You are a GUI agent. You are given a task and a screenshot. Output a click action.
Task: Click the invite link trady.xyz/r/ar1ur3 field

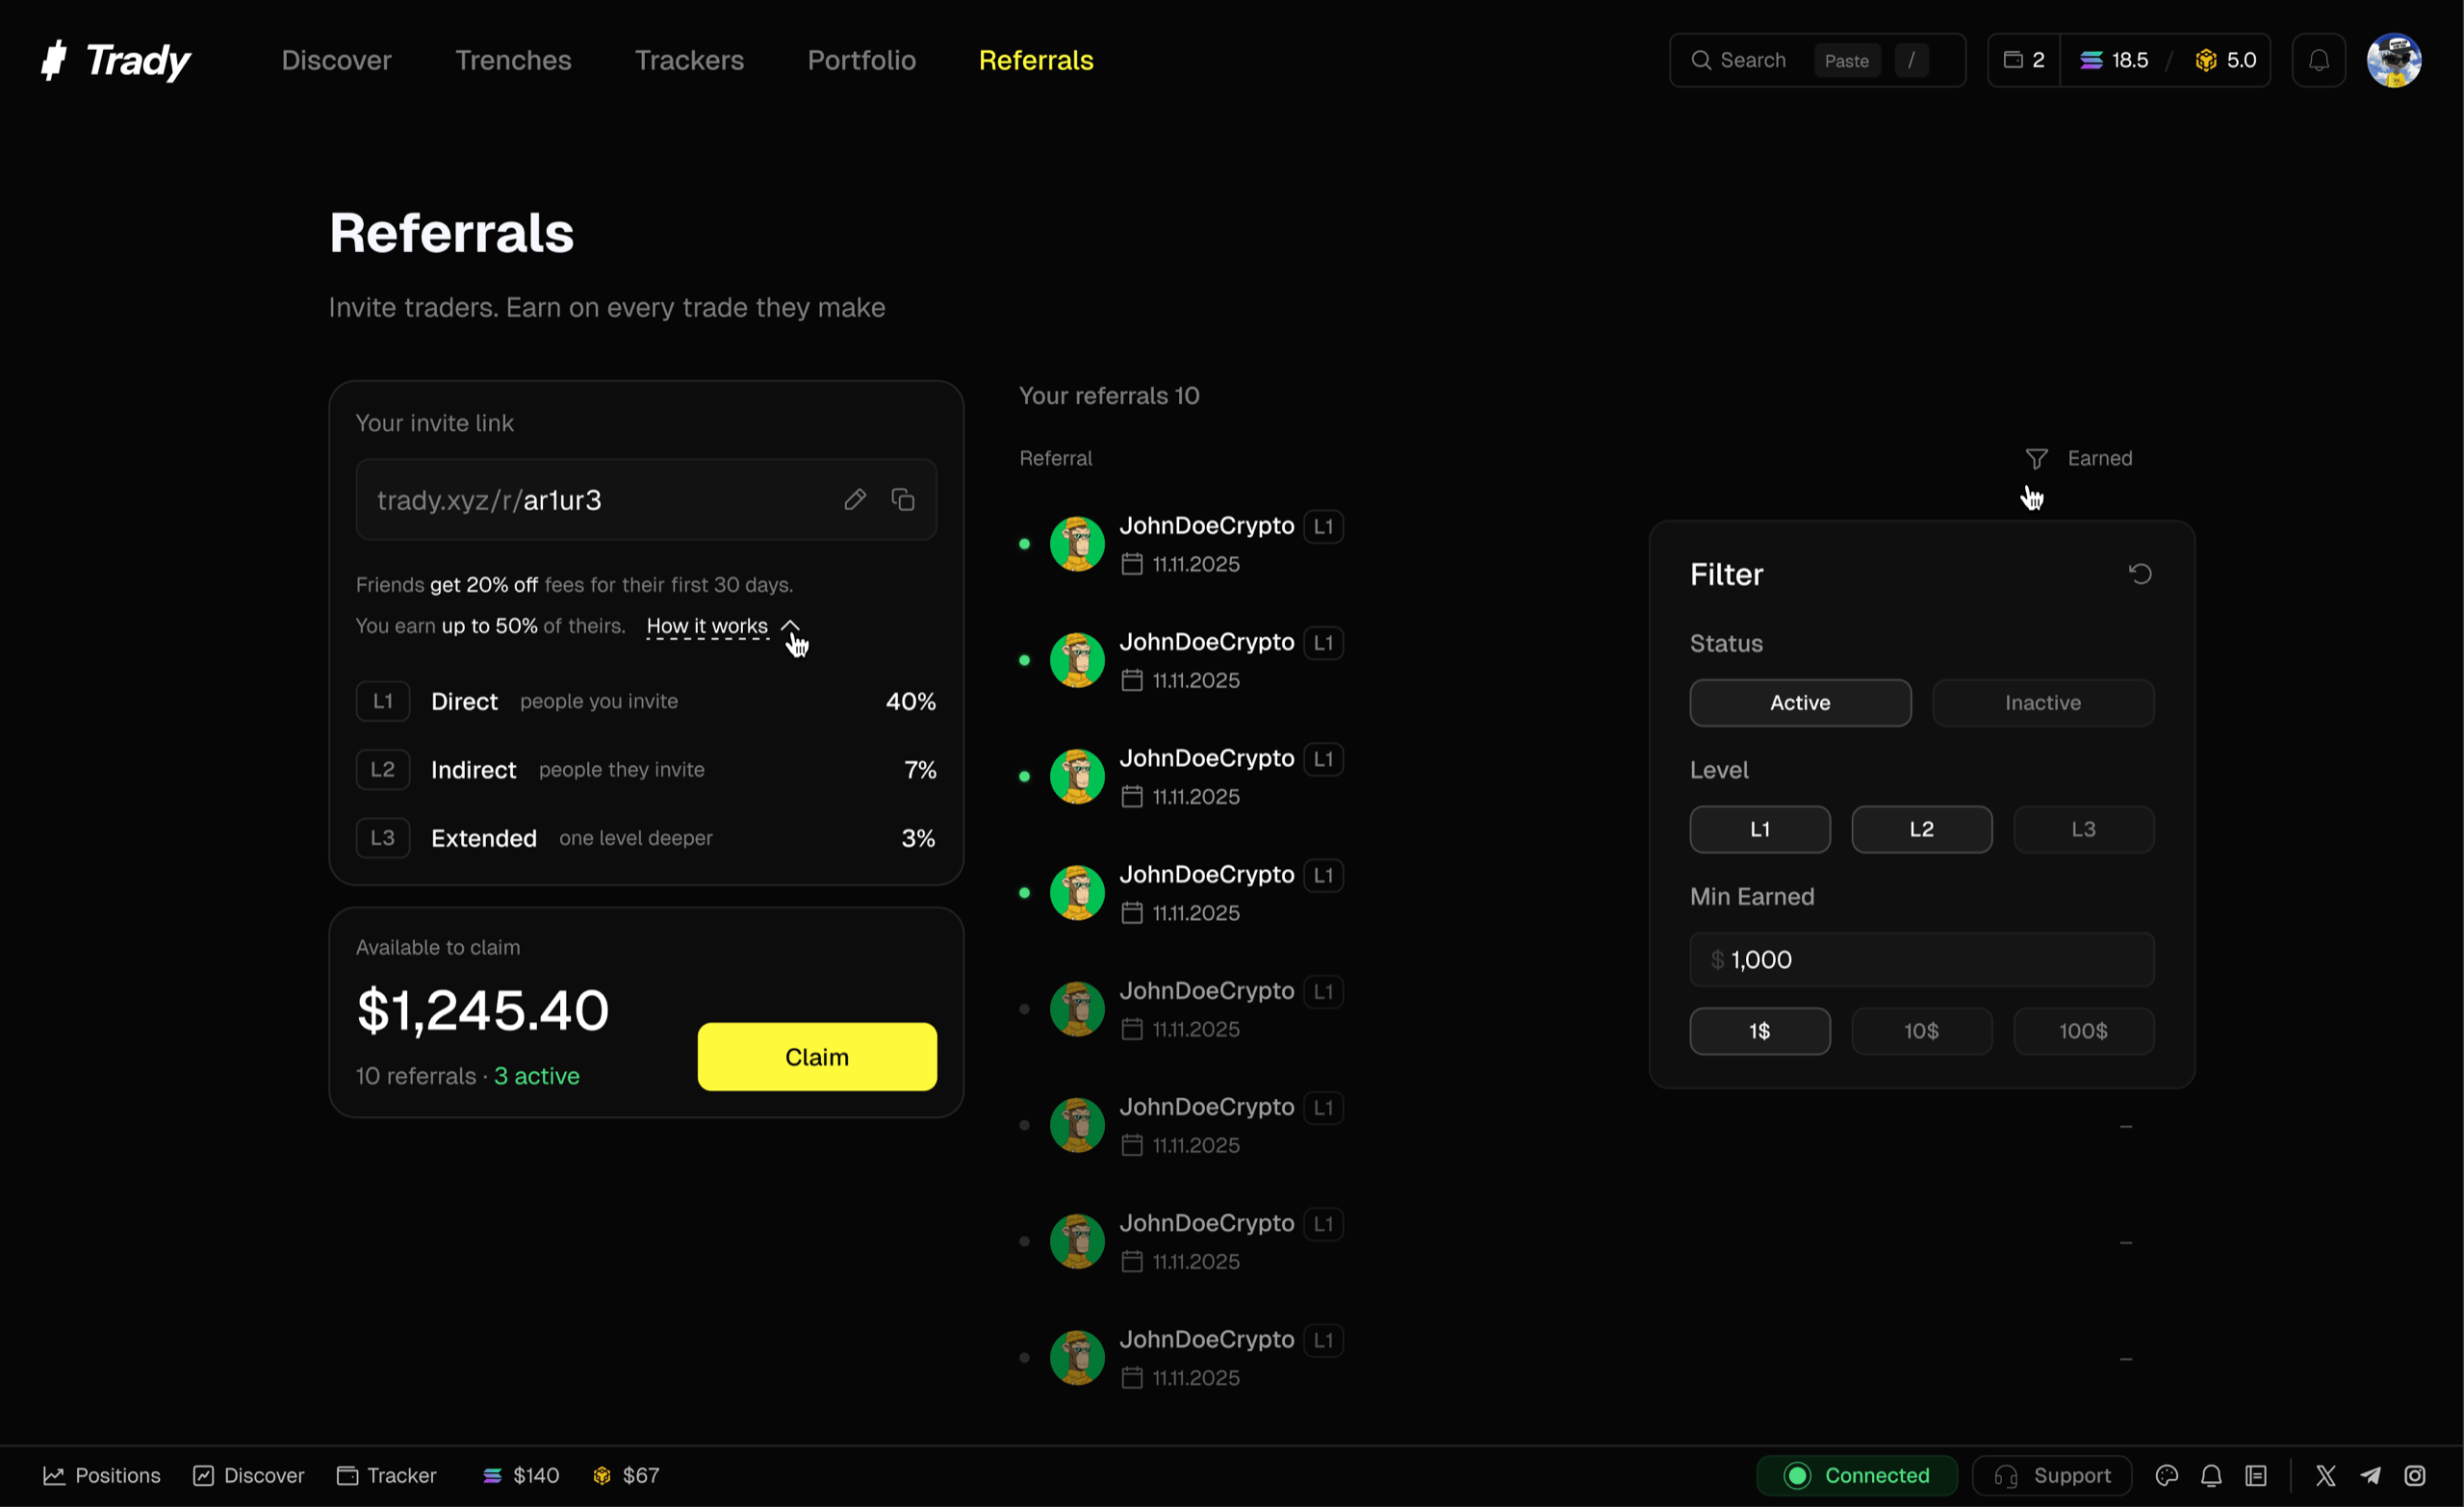pos(646,499)
